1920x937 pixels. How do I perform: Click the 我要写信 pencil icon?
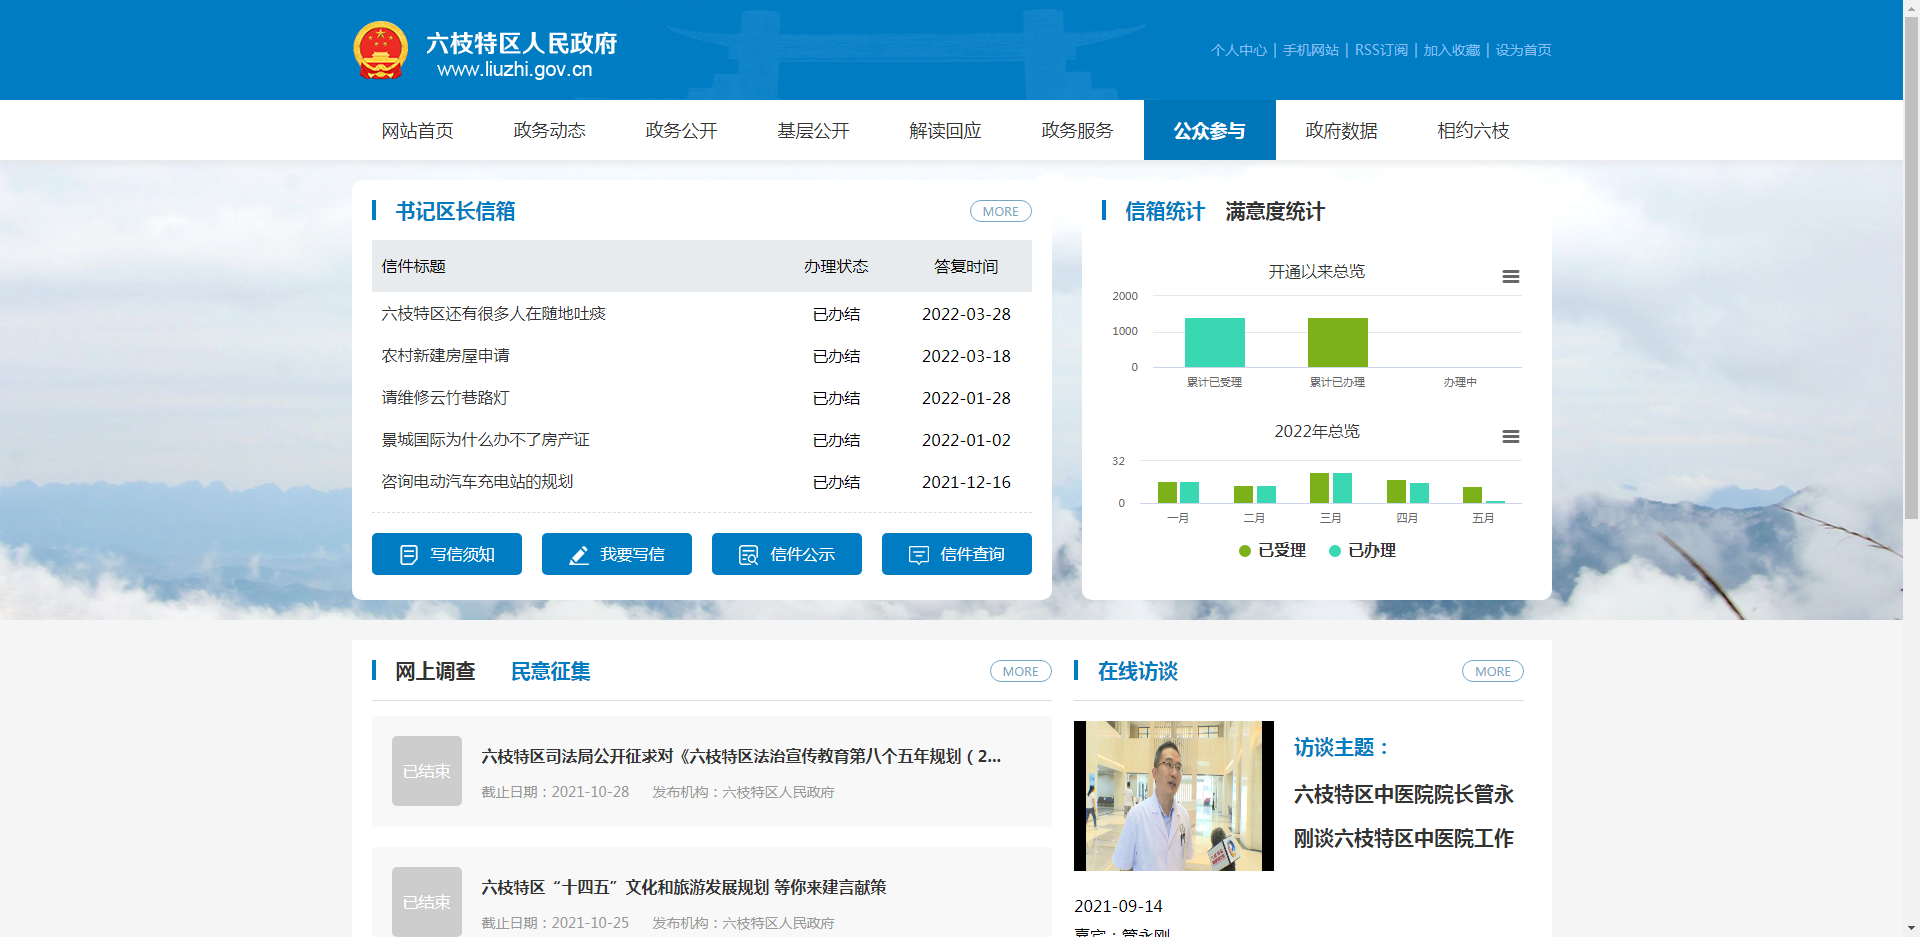pyautogui.click(x=579, y=555)
